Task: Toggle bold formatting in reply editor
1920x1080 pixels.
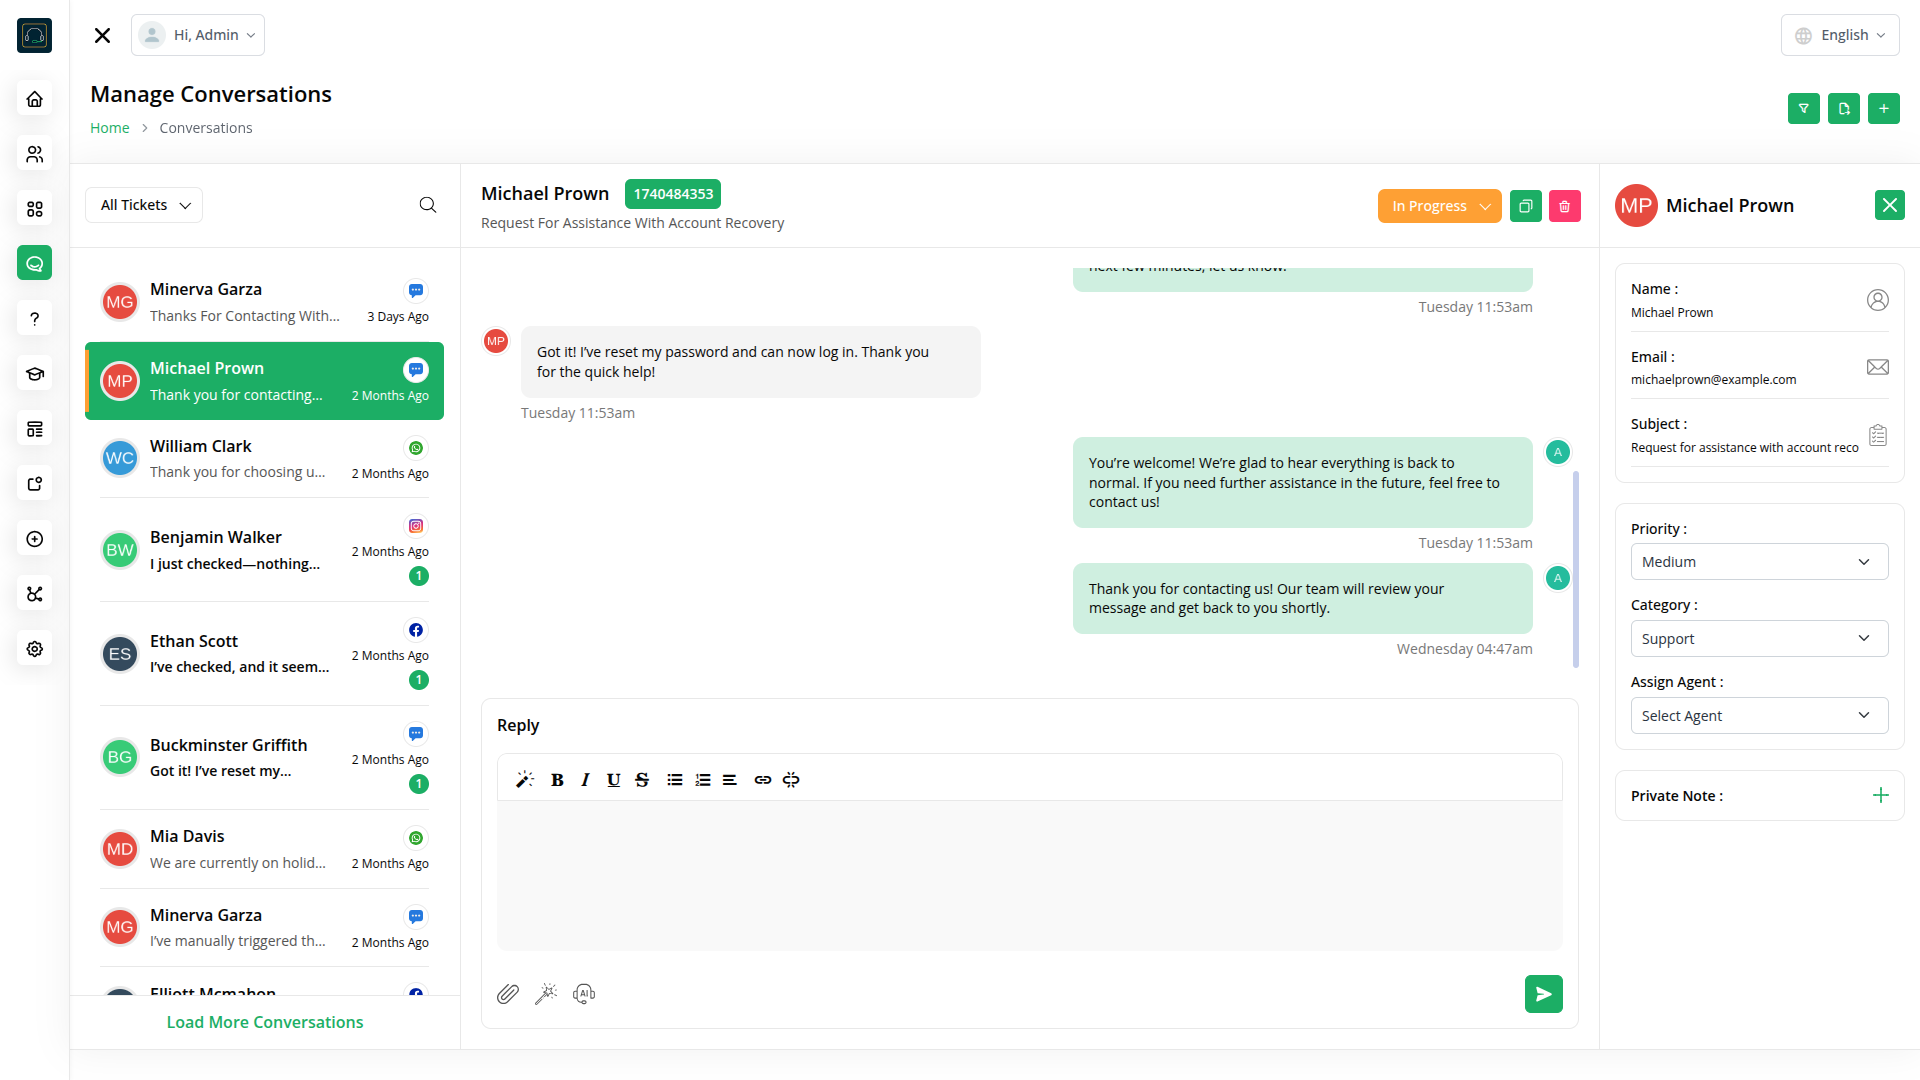Action: [557, 780]
